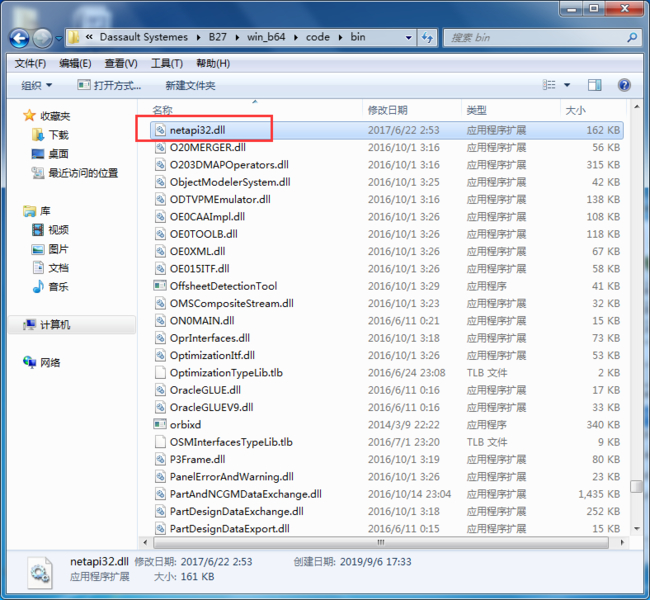Select the OE0XML.dll file

pyautogui.click(x=197, y=252)
